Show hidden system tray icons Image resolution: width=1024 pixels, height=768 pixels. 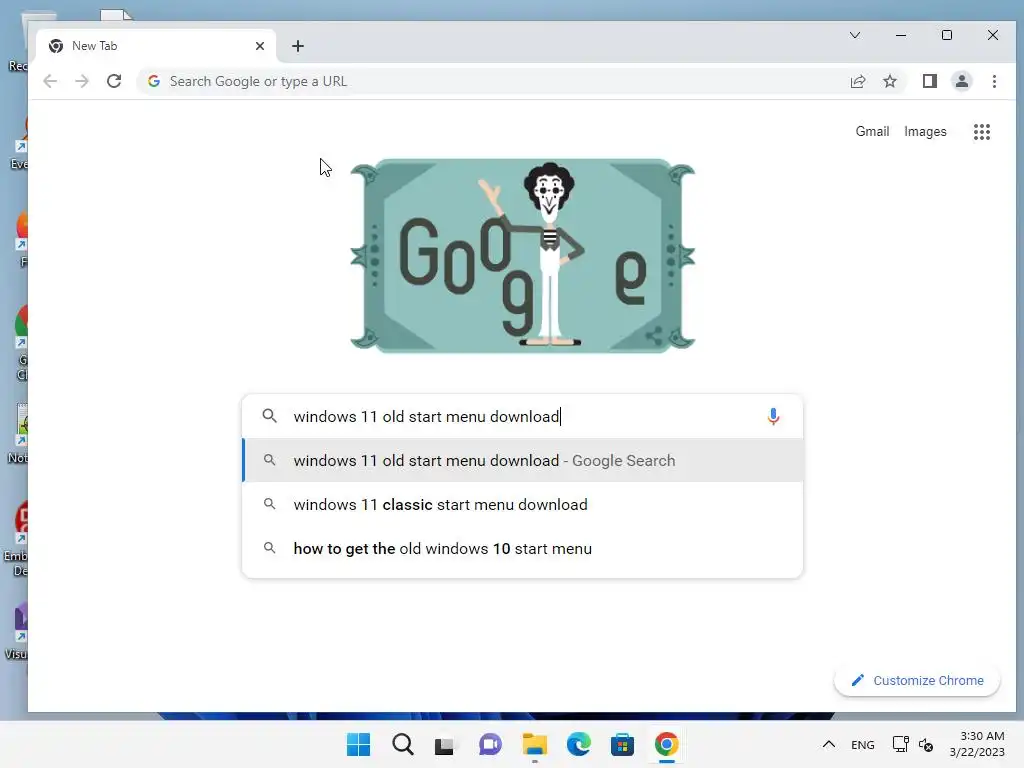point(828,744)
